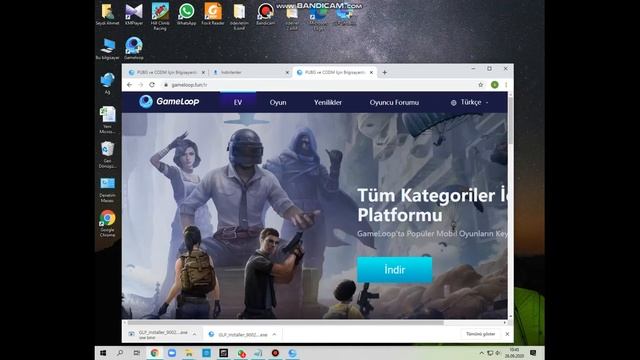Click the GameLoop logo in the site header
Screen dimensions: 640x360
[x=169, y=101]
